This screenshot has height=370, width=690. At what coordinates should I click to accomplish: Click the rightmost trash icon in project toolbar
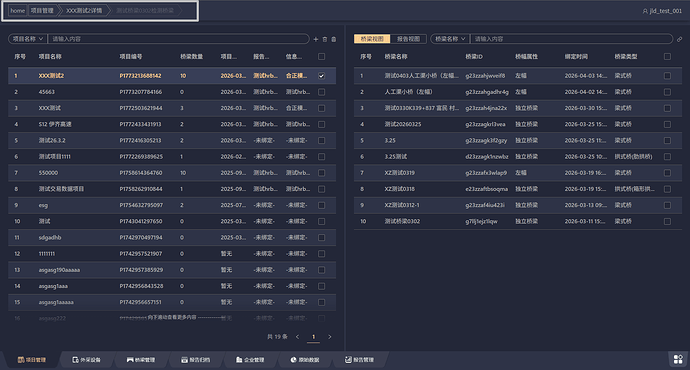[334, 39]
